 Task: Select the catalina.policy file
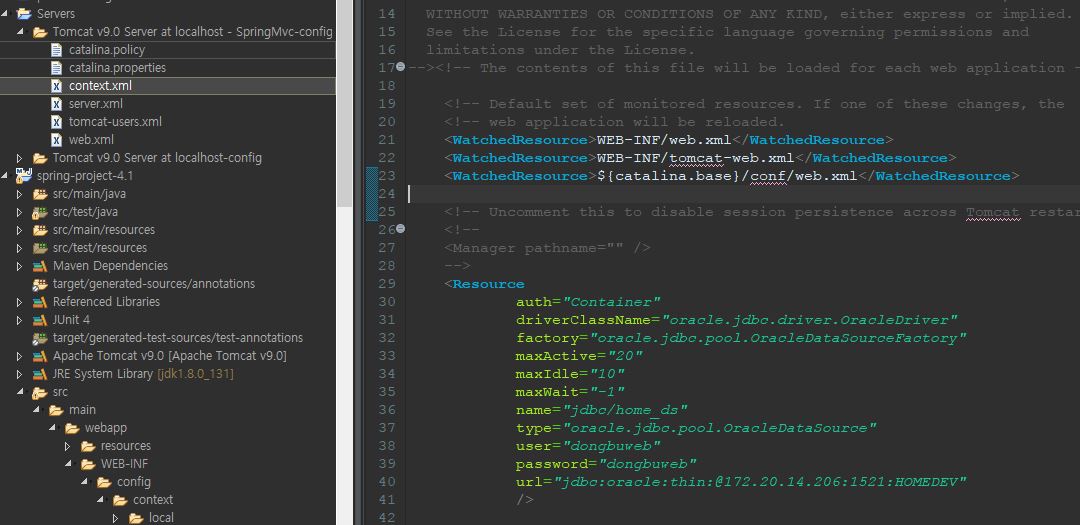click(x=106, y=50)
